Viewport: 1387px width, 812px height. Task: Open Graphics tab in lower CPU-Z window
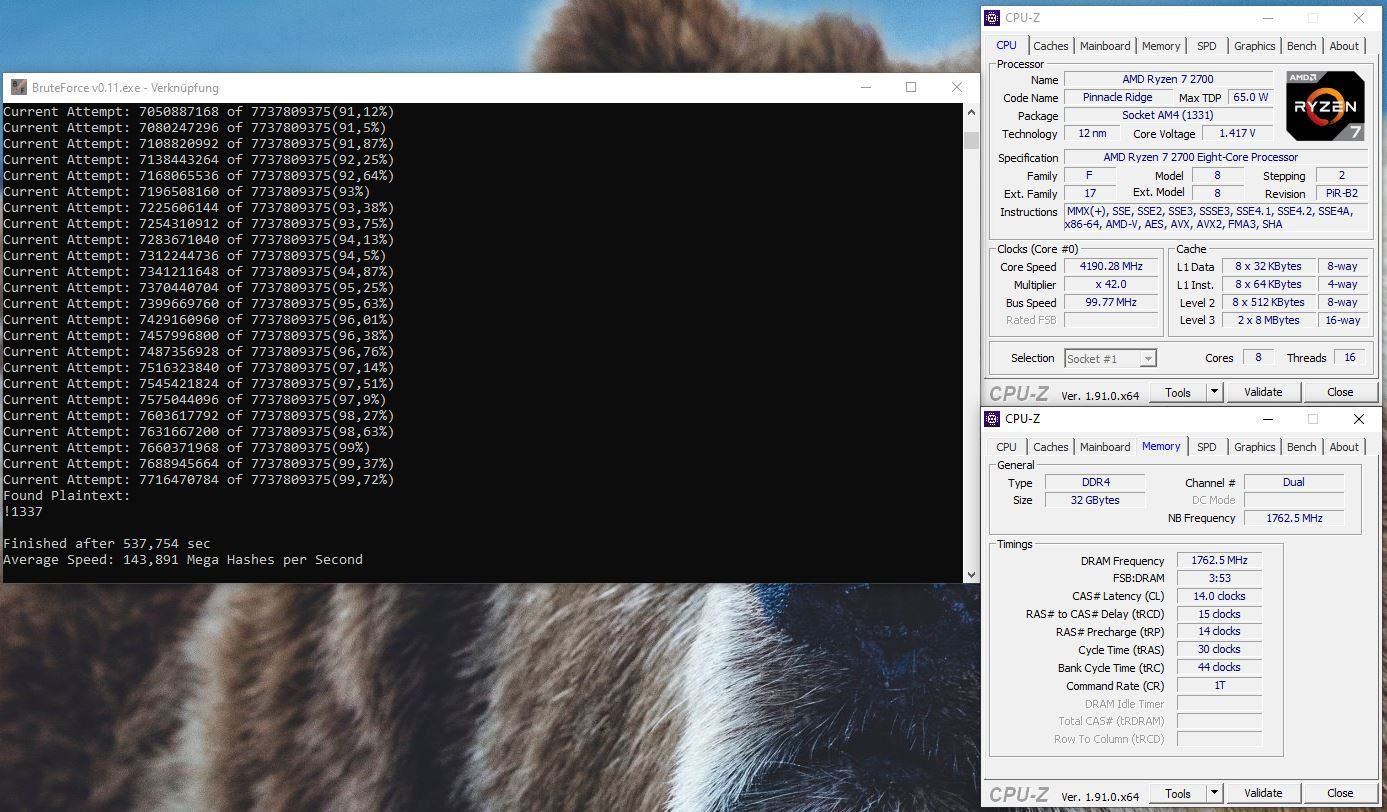point(1254,447)
